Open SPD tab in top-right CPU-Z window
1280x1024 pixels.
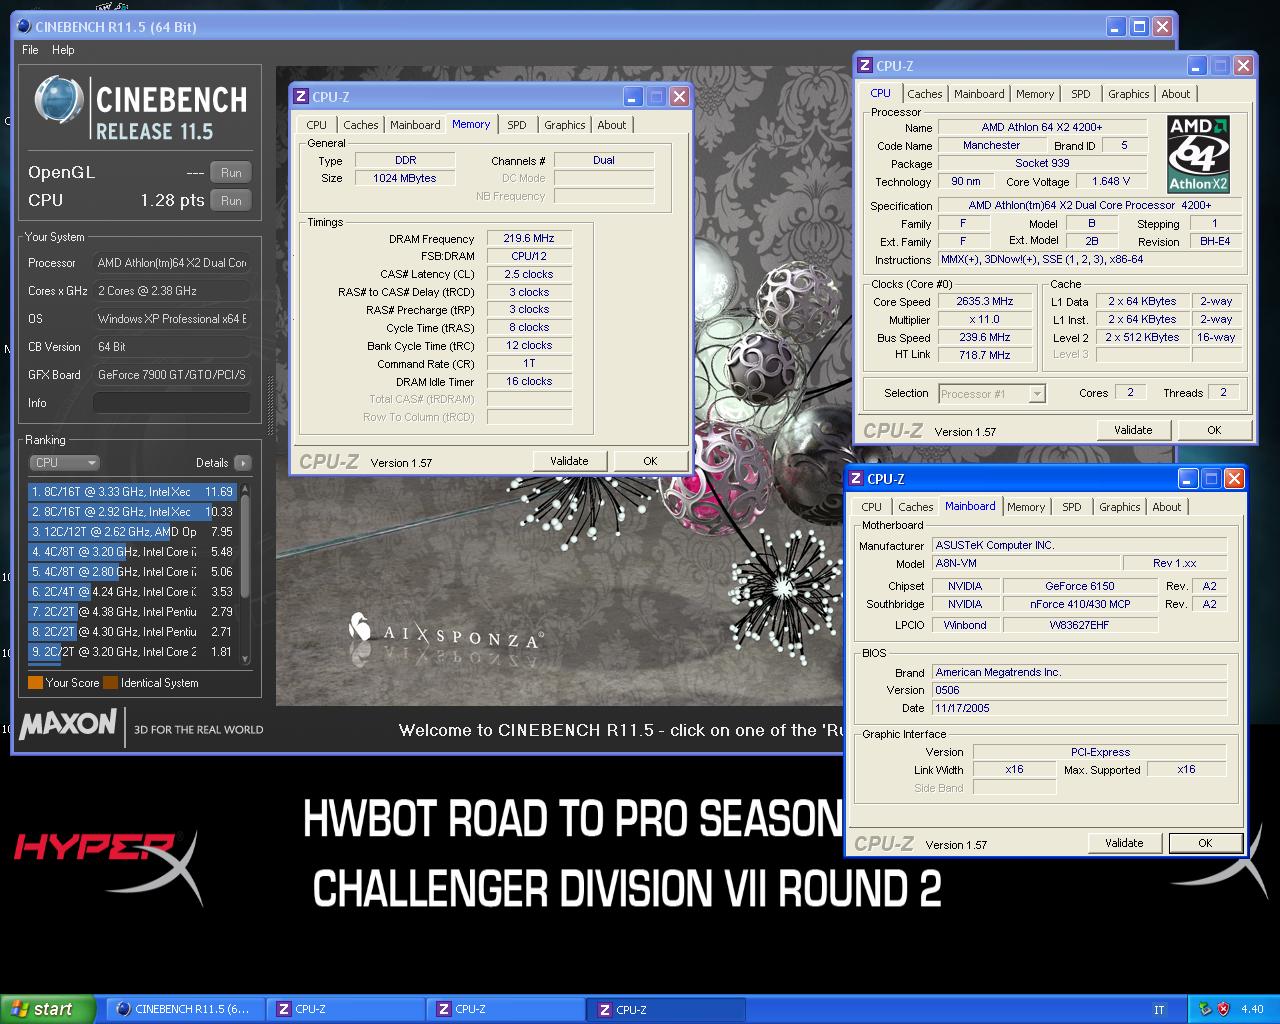[x=1081, y=94]
